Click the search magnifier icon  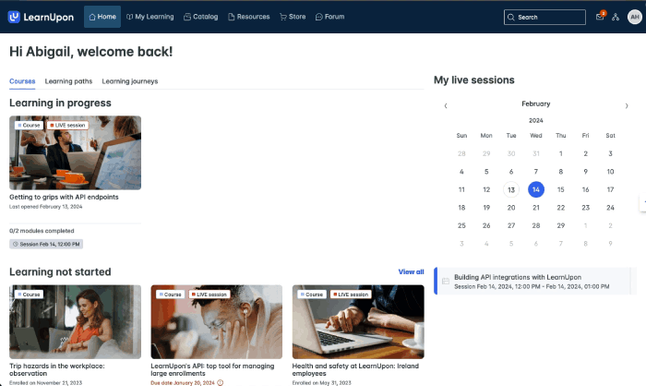point(511,17)
